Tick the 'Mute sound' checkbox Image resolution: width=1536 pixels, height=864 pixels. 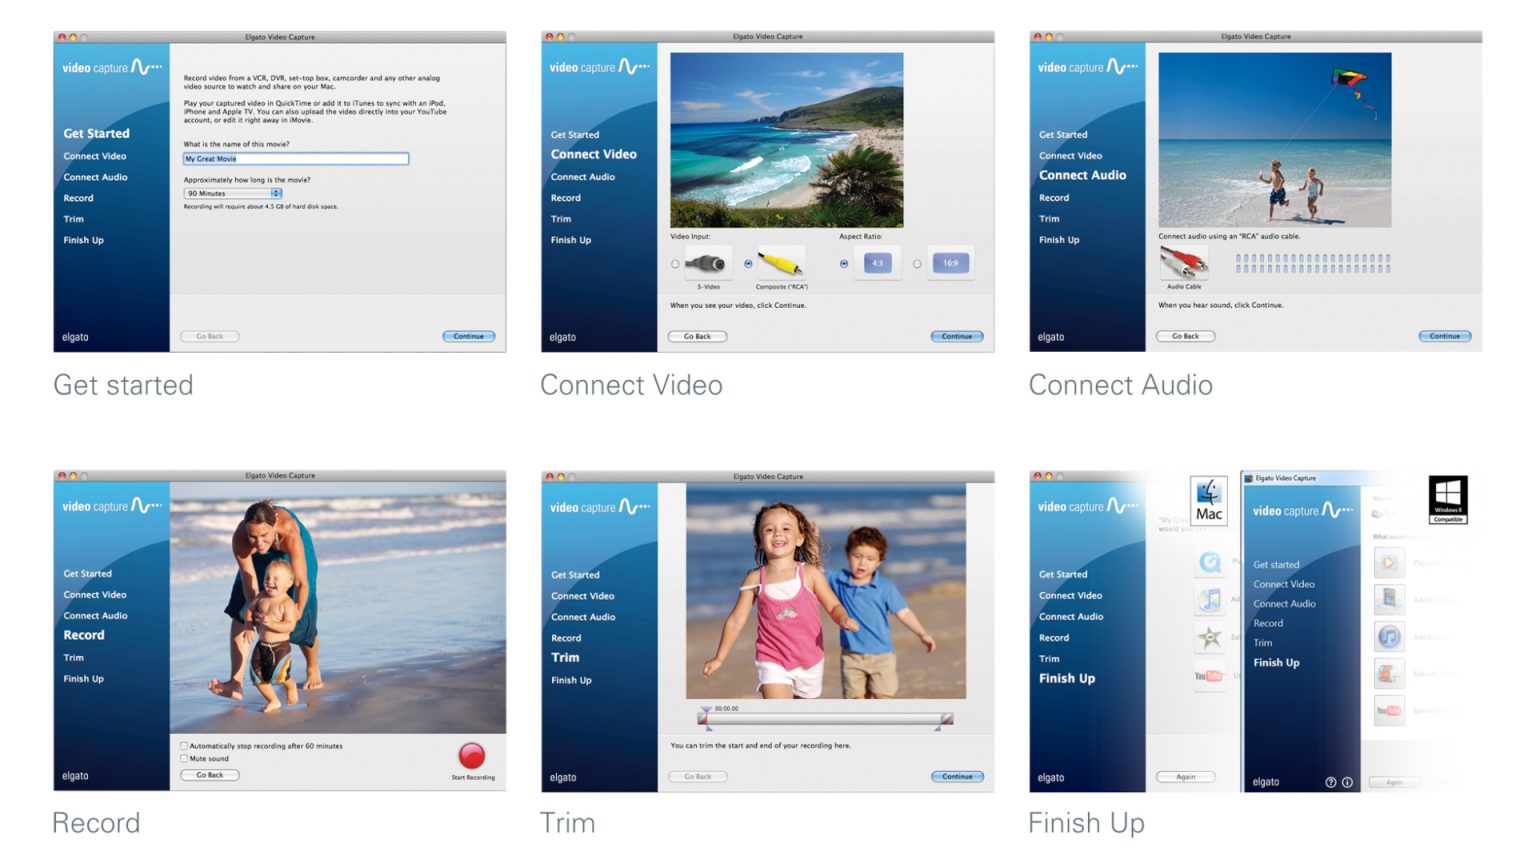point(184,759)
